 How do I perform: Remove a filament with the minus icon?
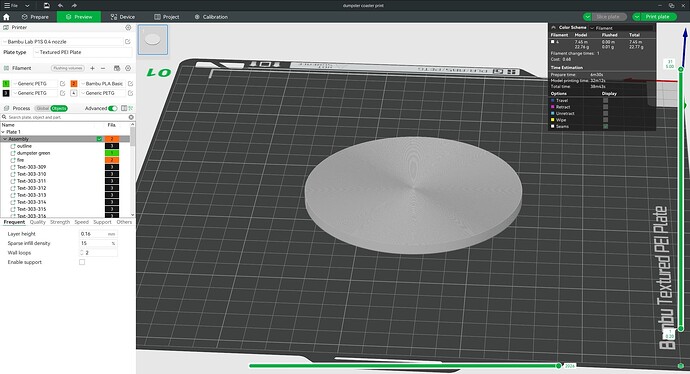[x=103, y=68]
